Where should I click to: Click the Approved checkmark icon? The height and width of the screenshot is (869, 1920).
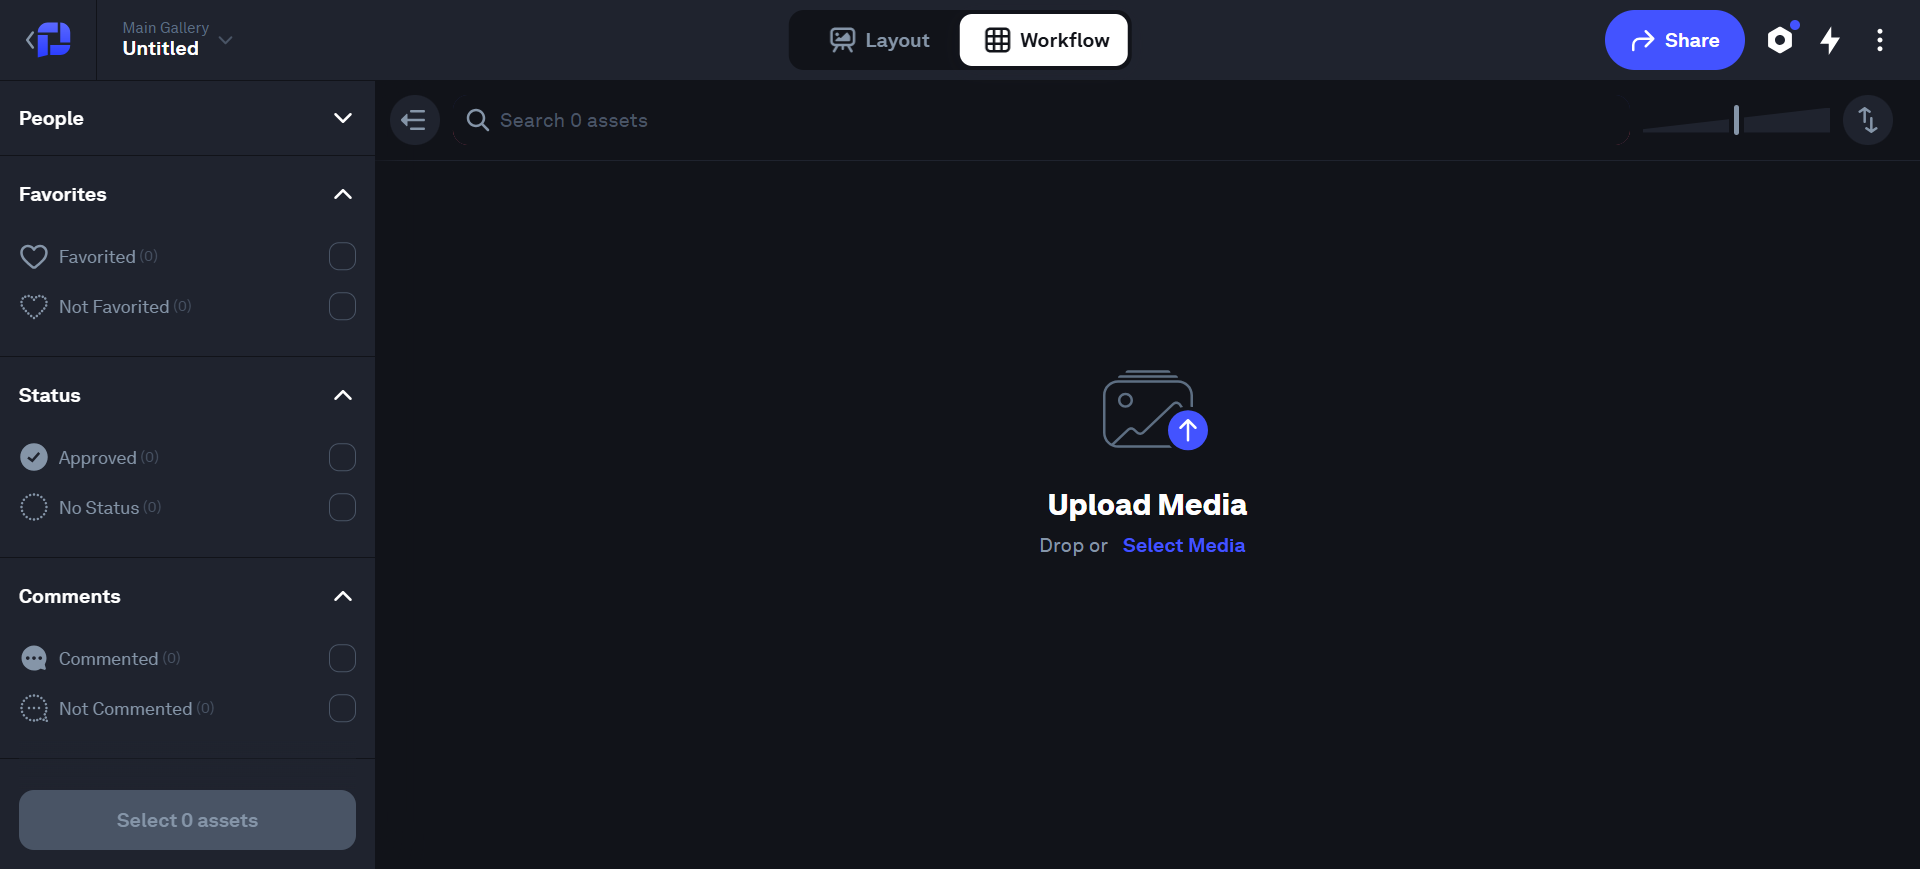coord(34,457)
